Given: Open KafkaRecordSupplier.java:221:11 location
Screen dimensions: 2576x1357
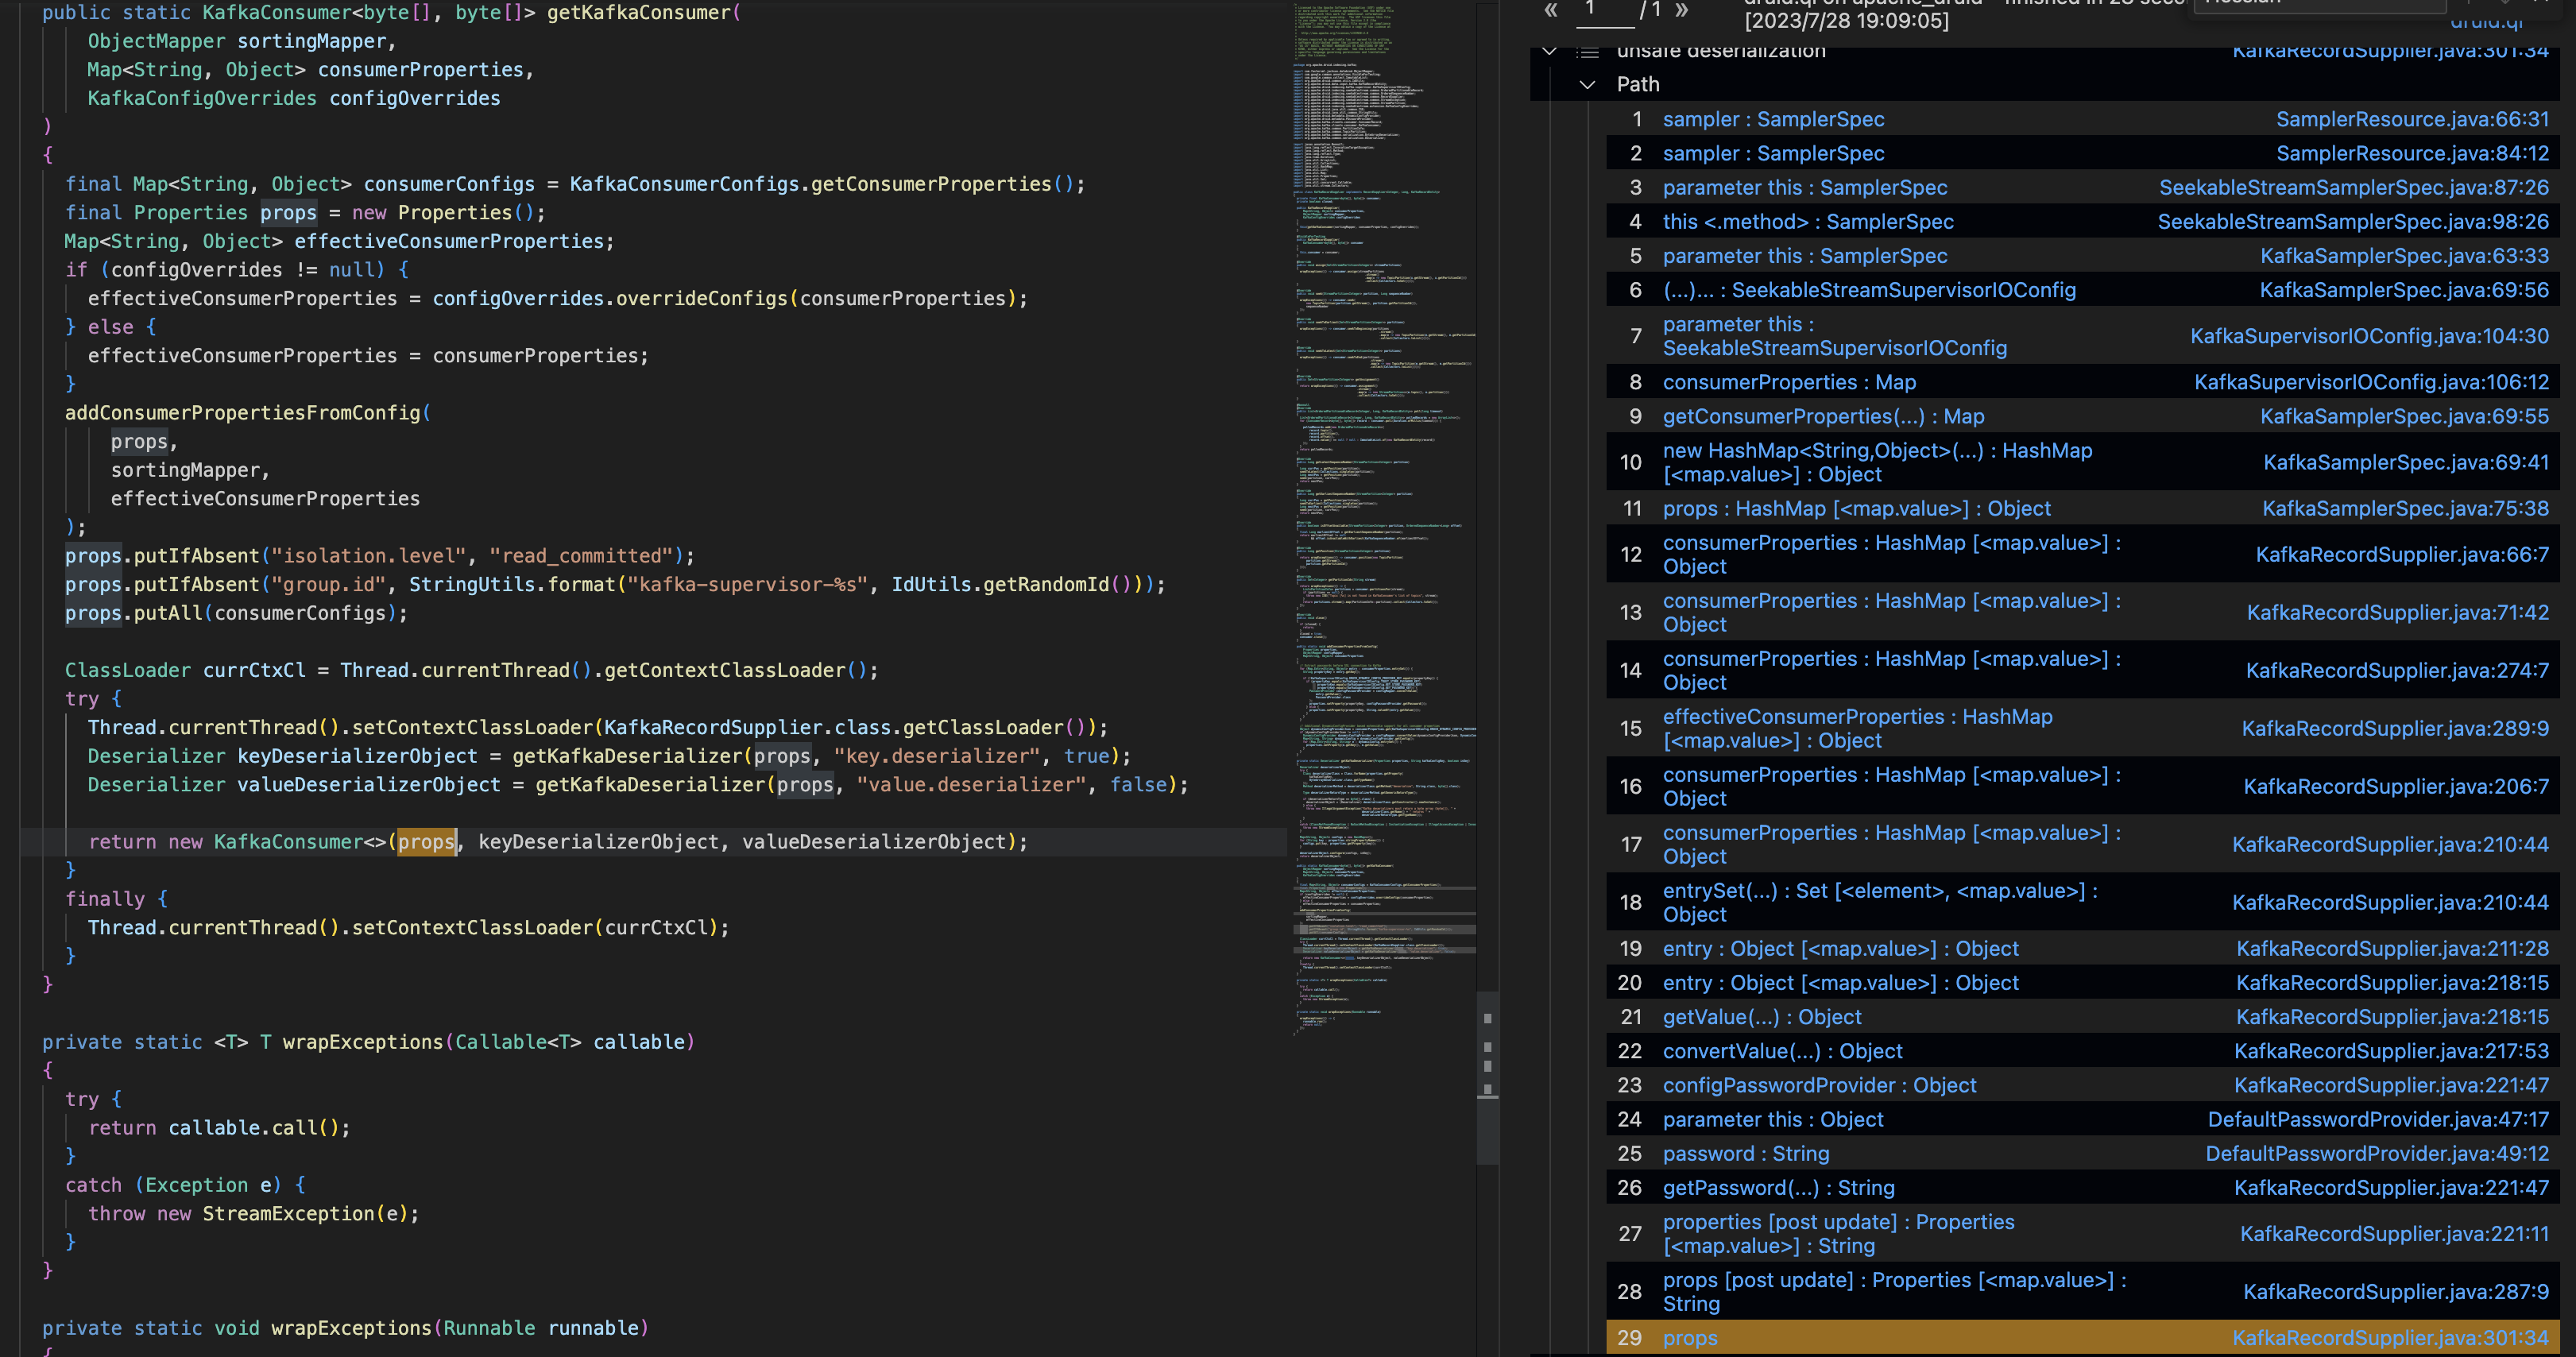Looking at the screenshot, I should tap(2394, 1233).
